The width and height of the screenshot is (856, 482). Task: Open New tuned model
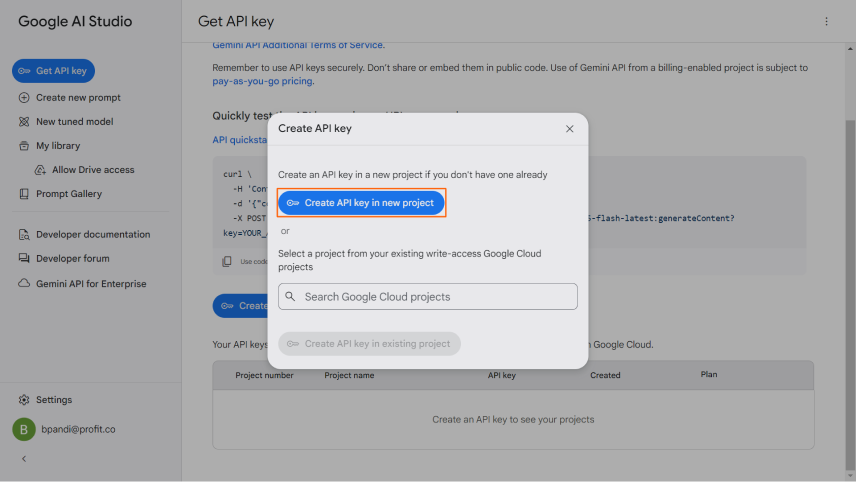pos(74,122)
